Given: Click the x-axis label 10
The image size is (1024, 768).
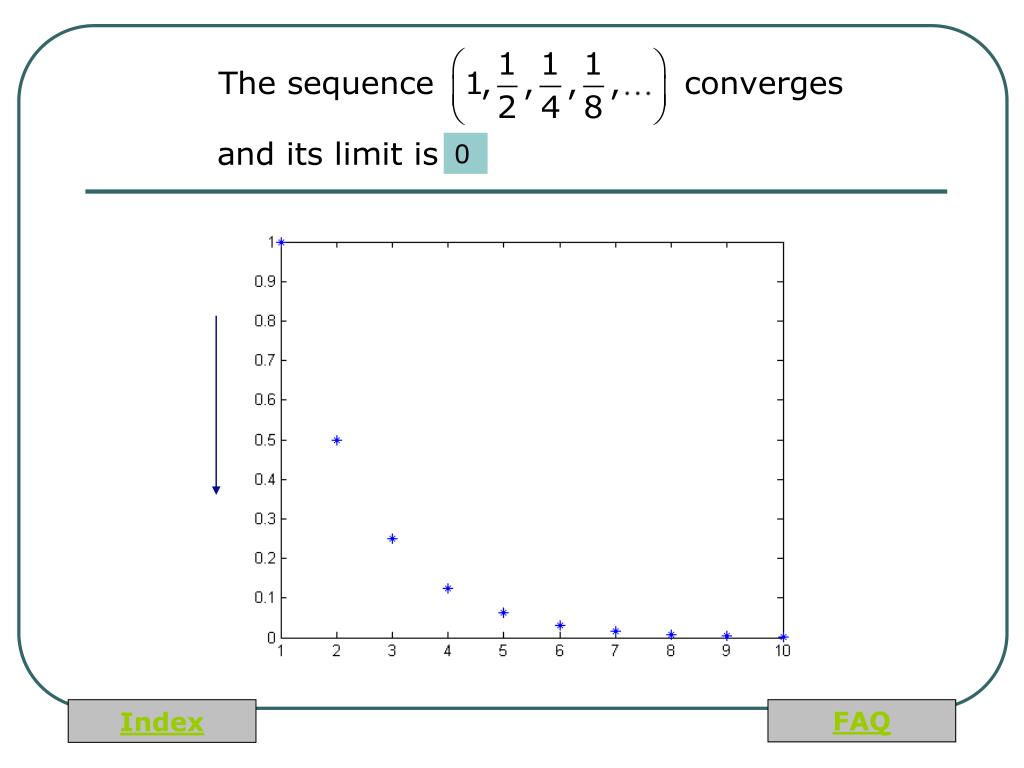Looking at the screenshot, I should pyautogui.click(x=782, y=650).
